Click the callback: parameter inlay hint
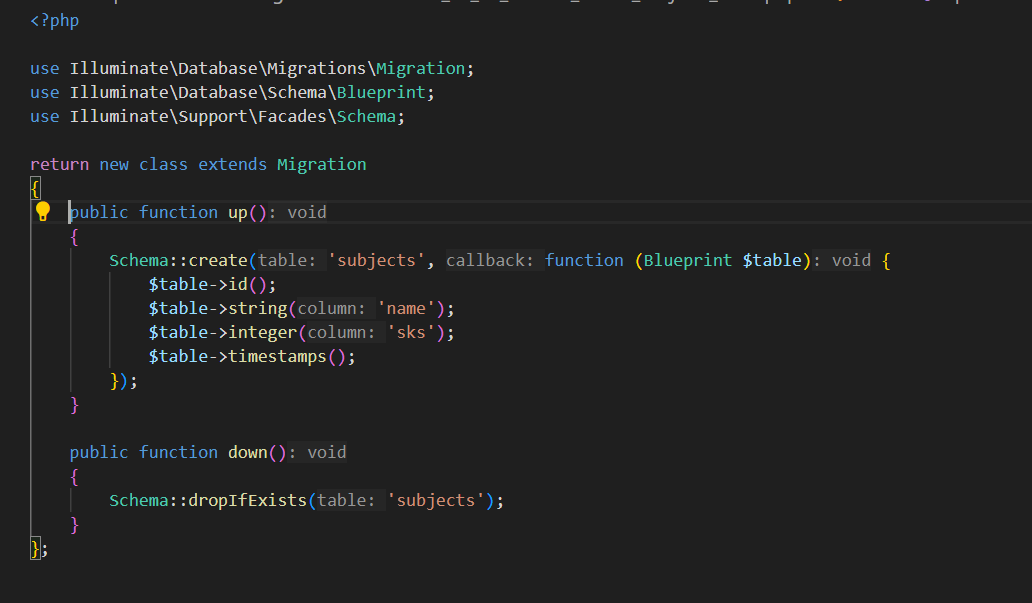Image resolution: width=1032 pixels, height=603 pixels. pyautogui.click(x=490, y=260)
